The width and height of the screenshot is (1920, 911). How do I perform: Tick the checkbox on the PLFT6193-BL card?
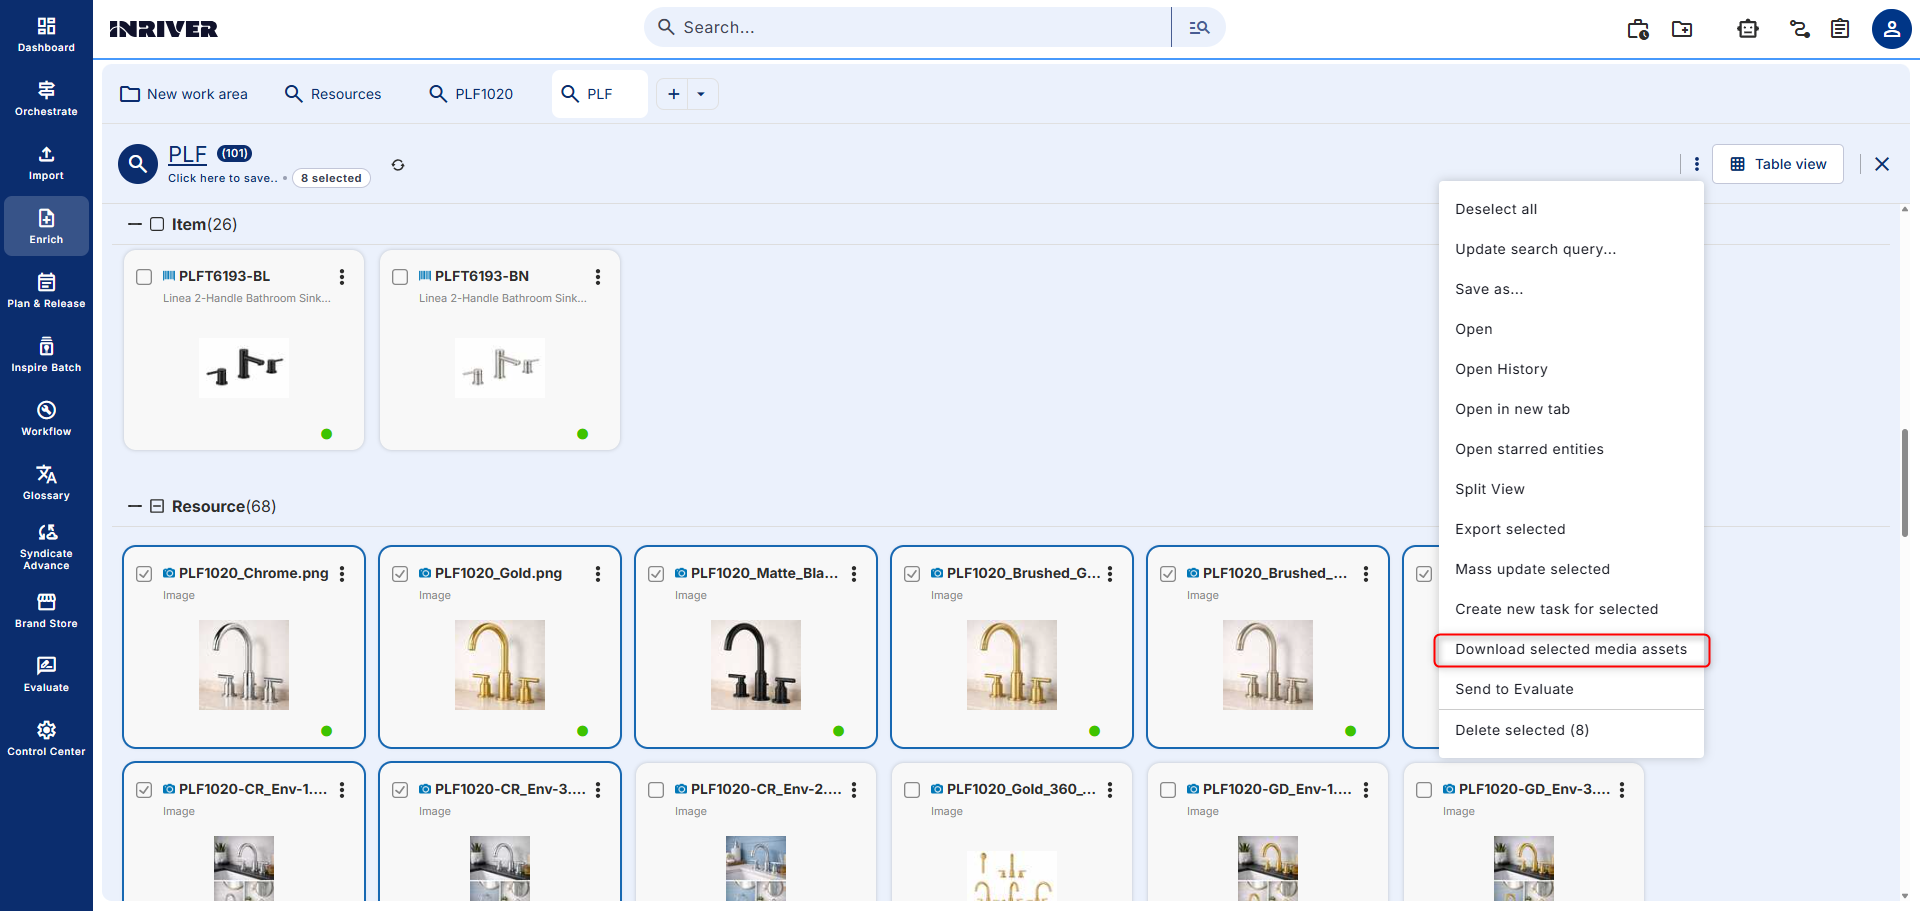144,277
